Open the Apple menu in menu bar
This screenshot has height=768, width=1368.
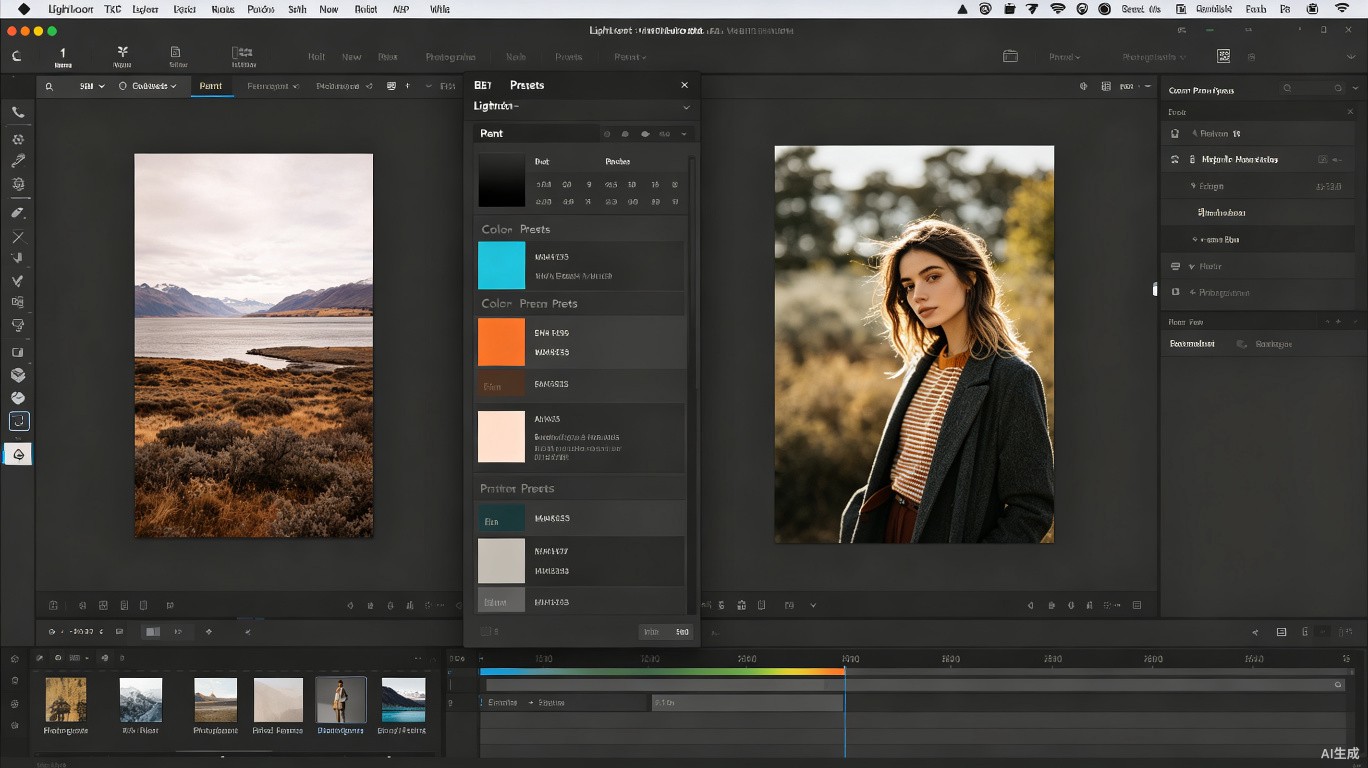point(24,9)
